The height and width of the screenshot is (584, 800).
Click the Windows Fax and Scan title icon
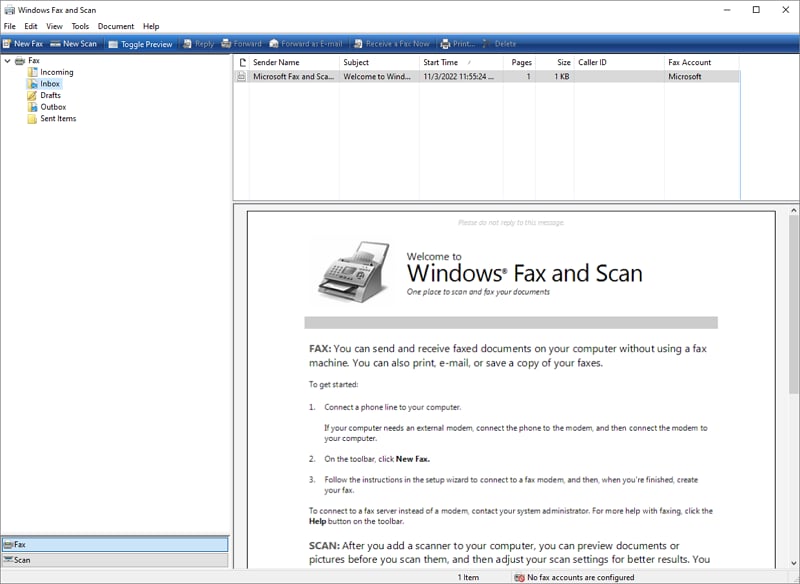pos(9,10)
